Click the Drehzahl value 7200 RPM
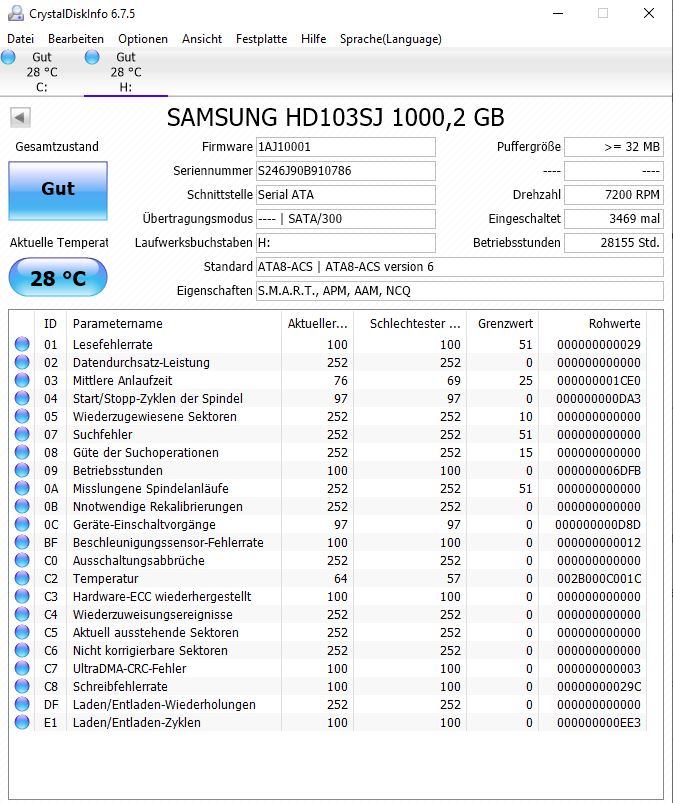This screenshot has width=673, height=803. pyautogui.click(x=614, y=195)
